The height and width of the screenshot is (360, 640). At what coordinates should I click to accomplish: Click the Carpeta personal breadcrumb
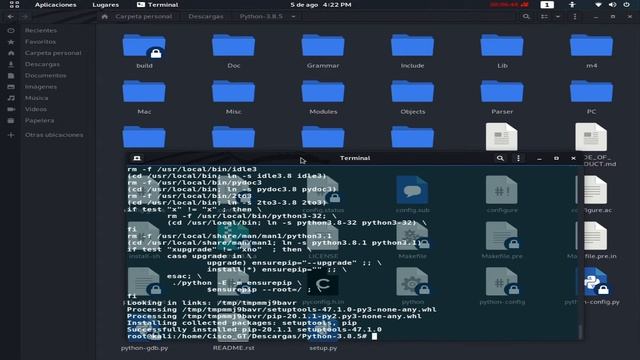[x=144, y=17]
